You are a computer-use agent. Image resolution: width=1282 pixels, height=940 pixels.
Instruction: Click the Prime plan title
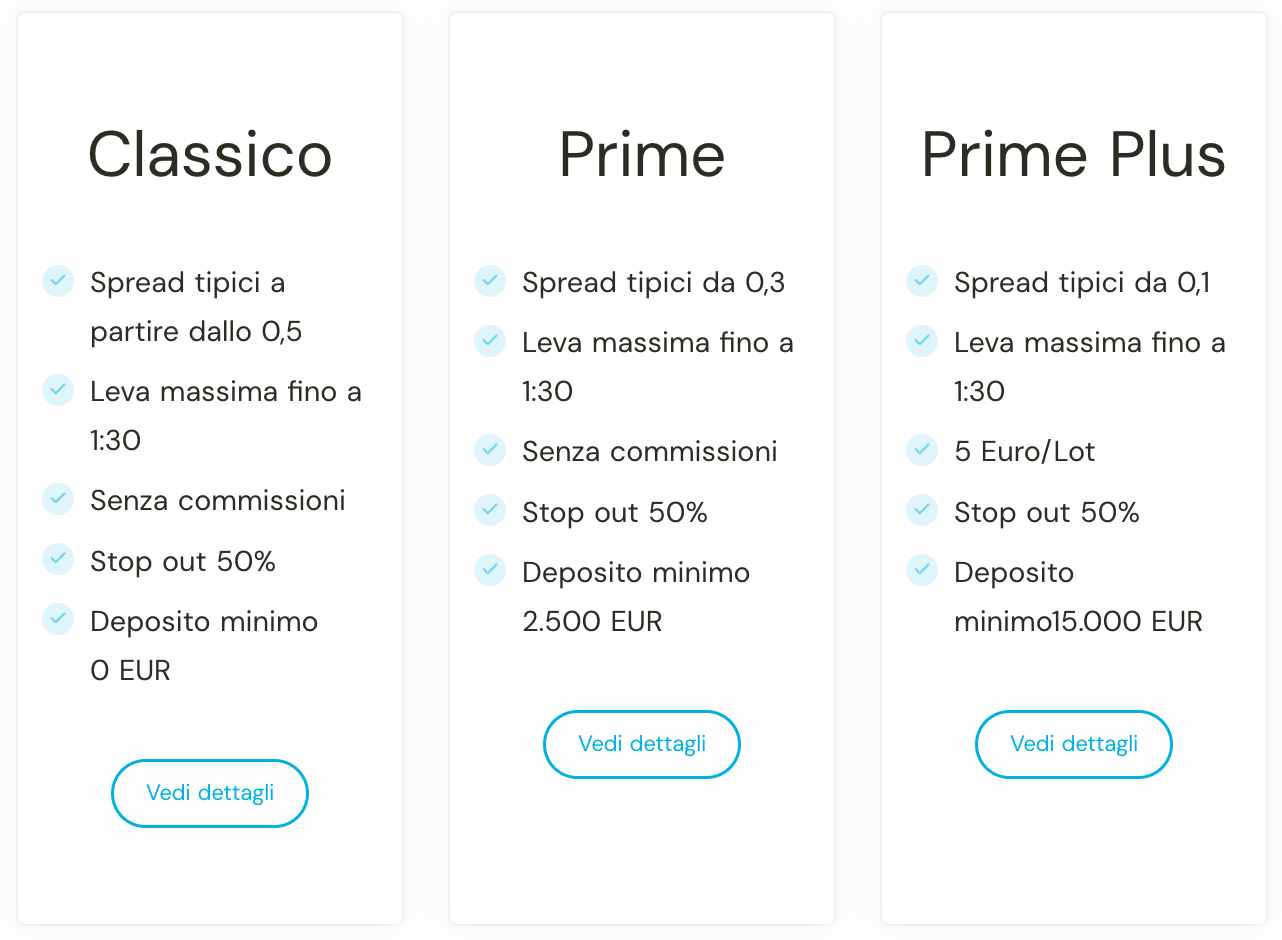point(642,155)
